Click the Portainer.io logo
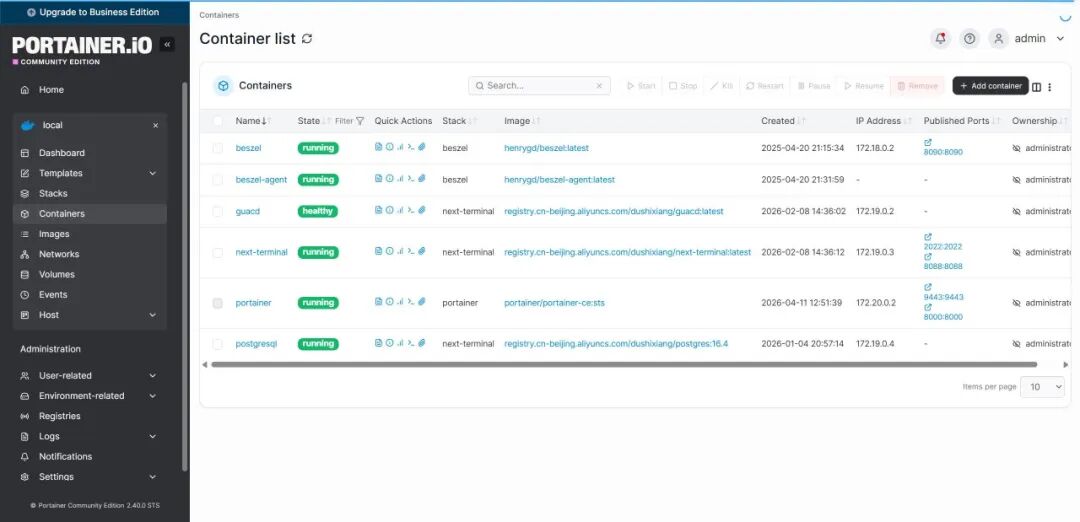 82,50
